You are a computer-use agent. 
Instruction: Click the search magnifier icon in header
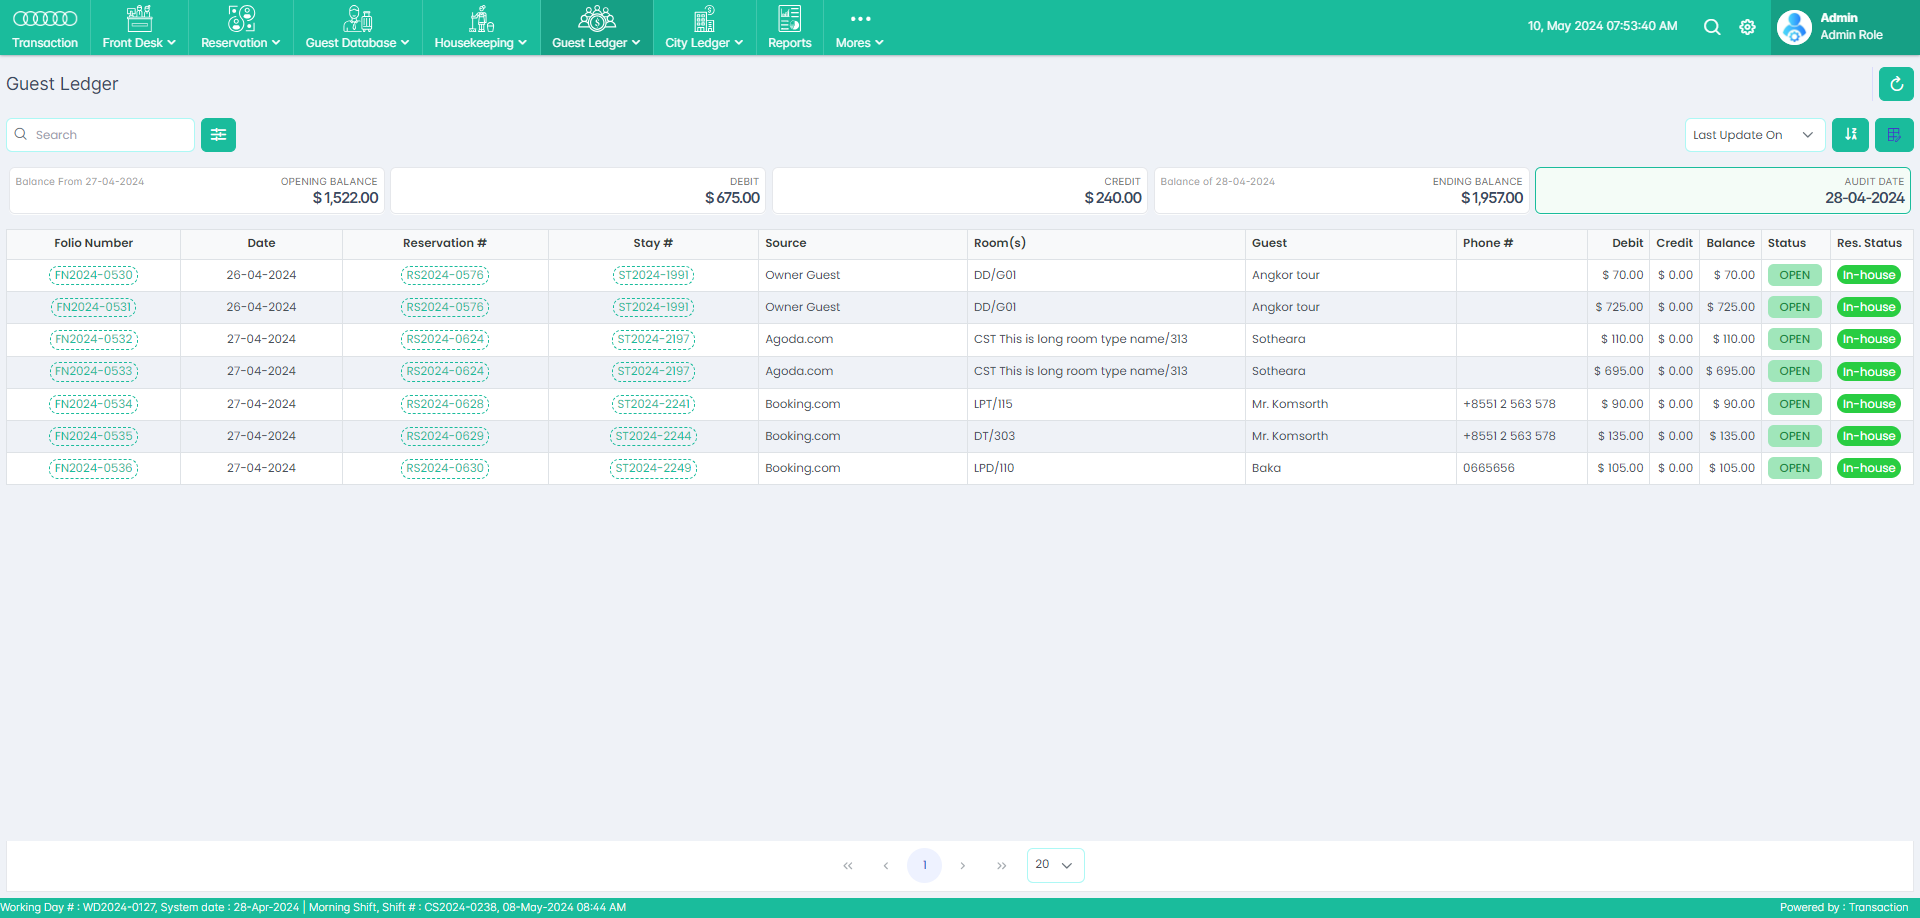click(x=1712, y=27)
